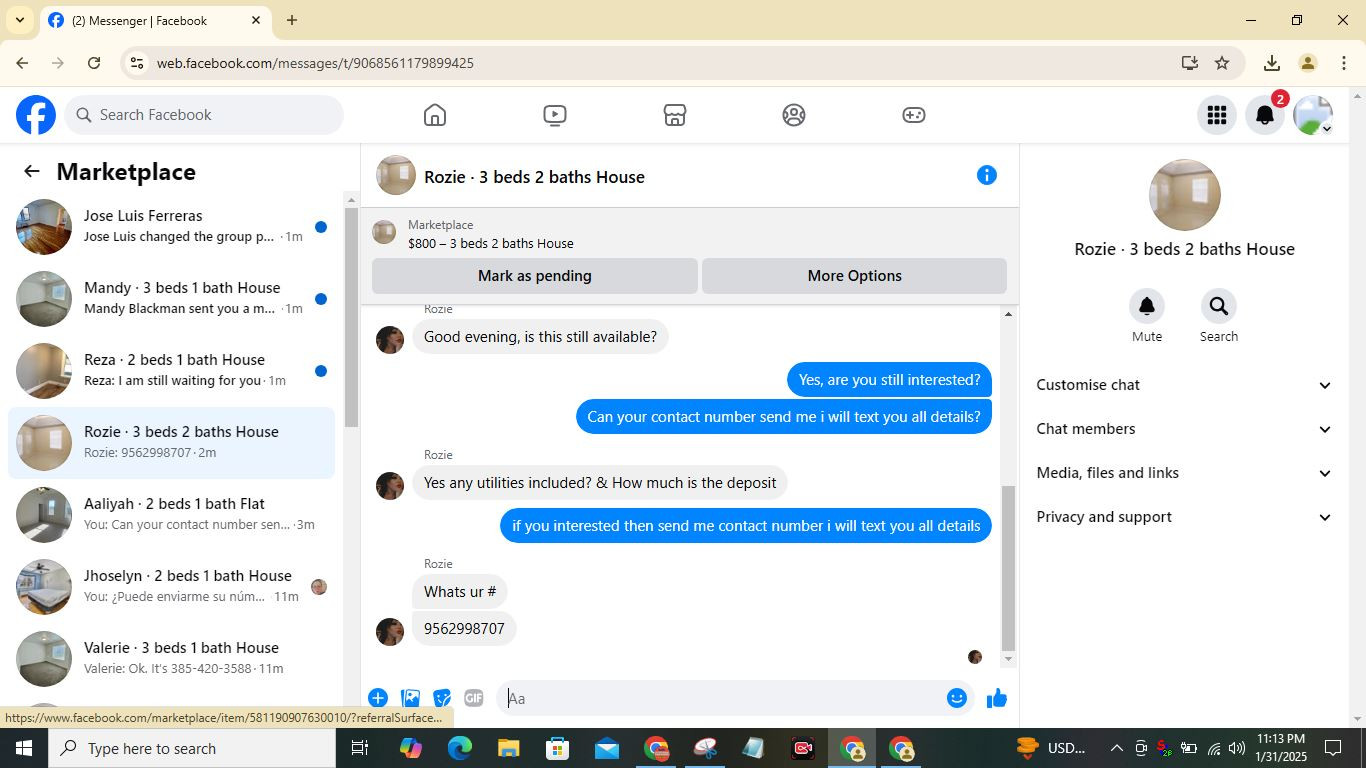Select Rozie 3 beds 2 baths House chat

pos(172,443)
